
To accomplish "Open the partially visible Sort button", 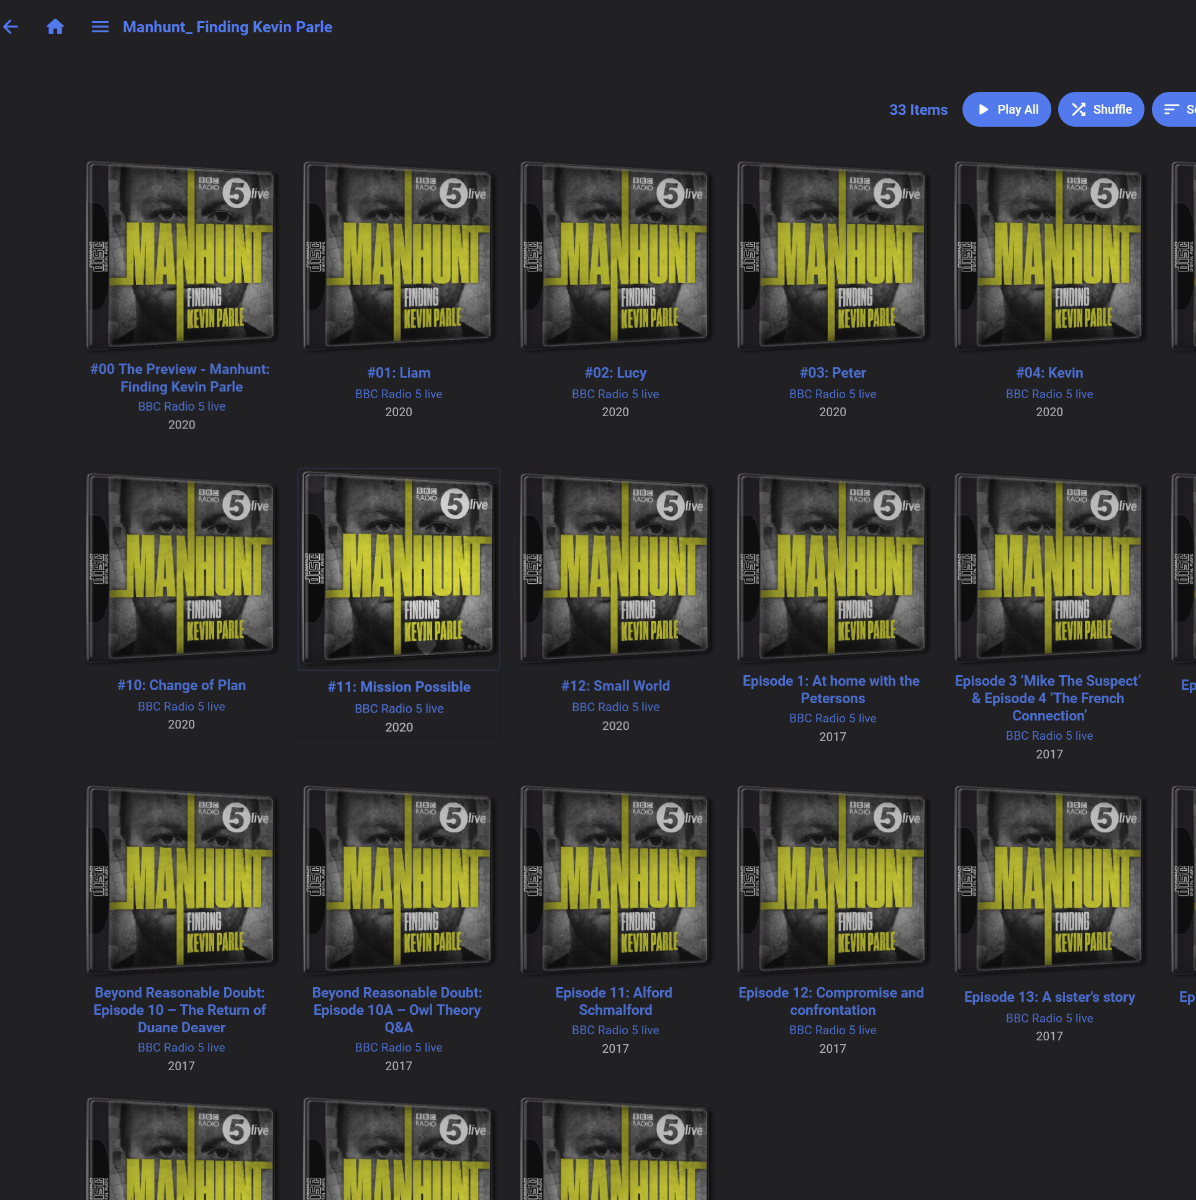I will tap(1175, 110).
